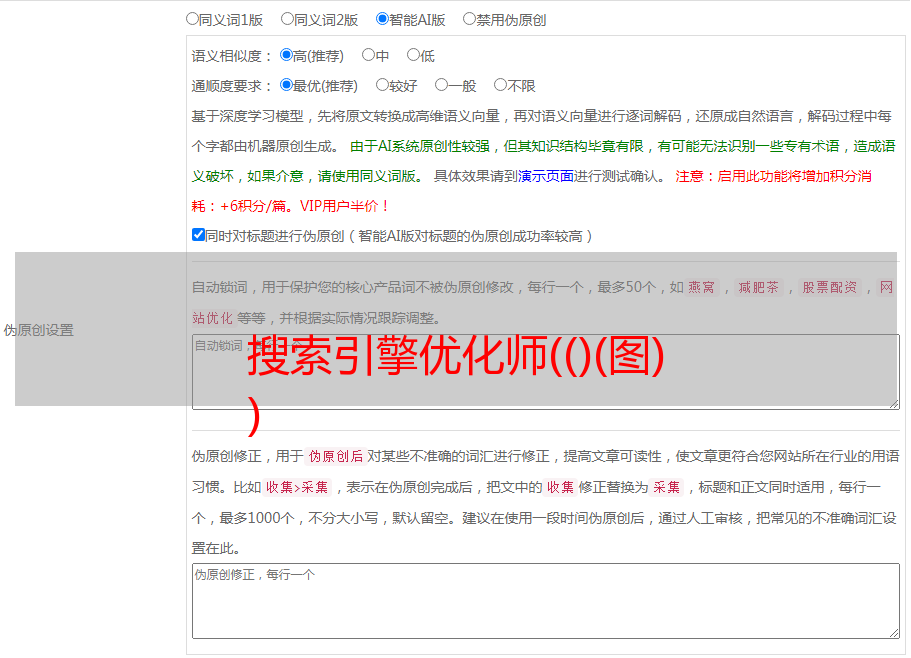Choose the 智能AI版 radio option

tap(382, 19)
